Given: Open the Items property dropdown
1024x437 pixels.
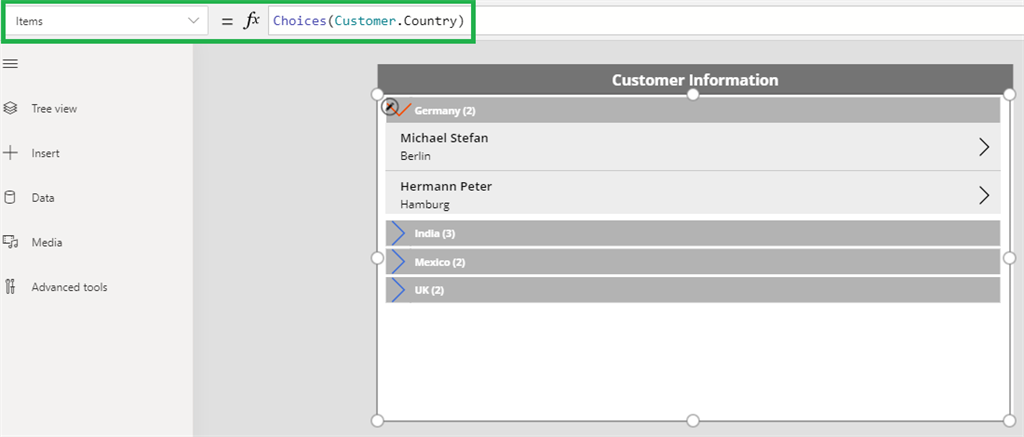Looking at the screenshot, I should pos(107,21).
